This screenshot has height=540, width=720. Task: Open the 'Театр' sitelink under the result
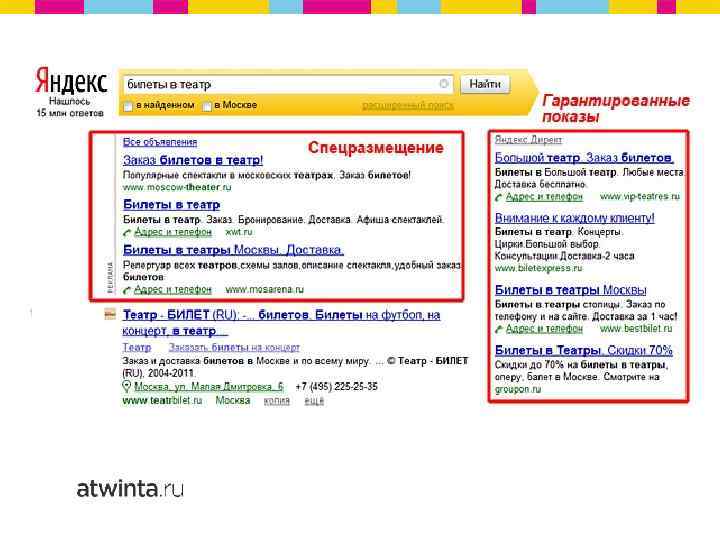[x=136, y=347]
